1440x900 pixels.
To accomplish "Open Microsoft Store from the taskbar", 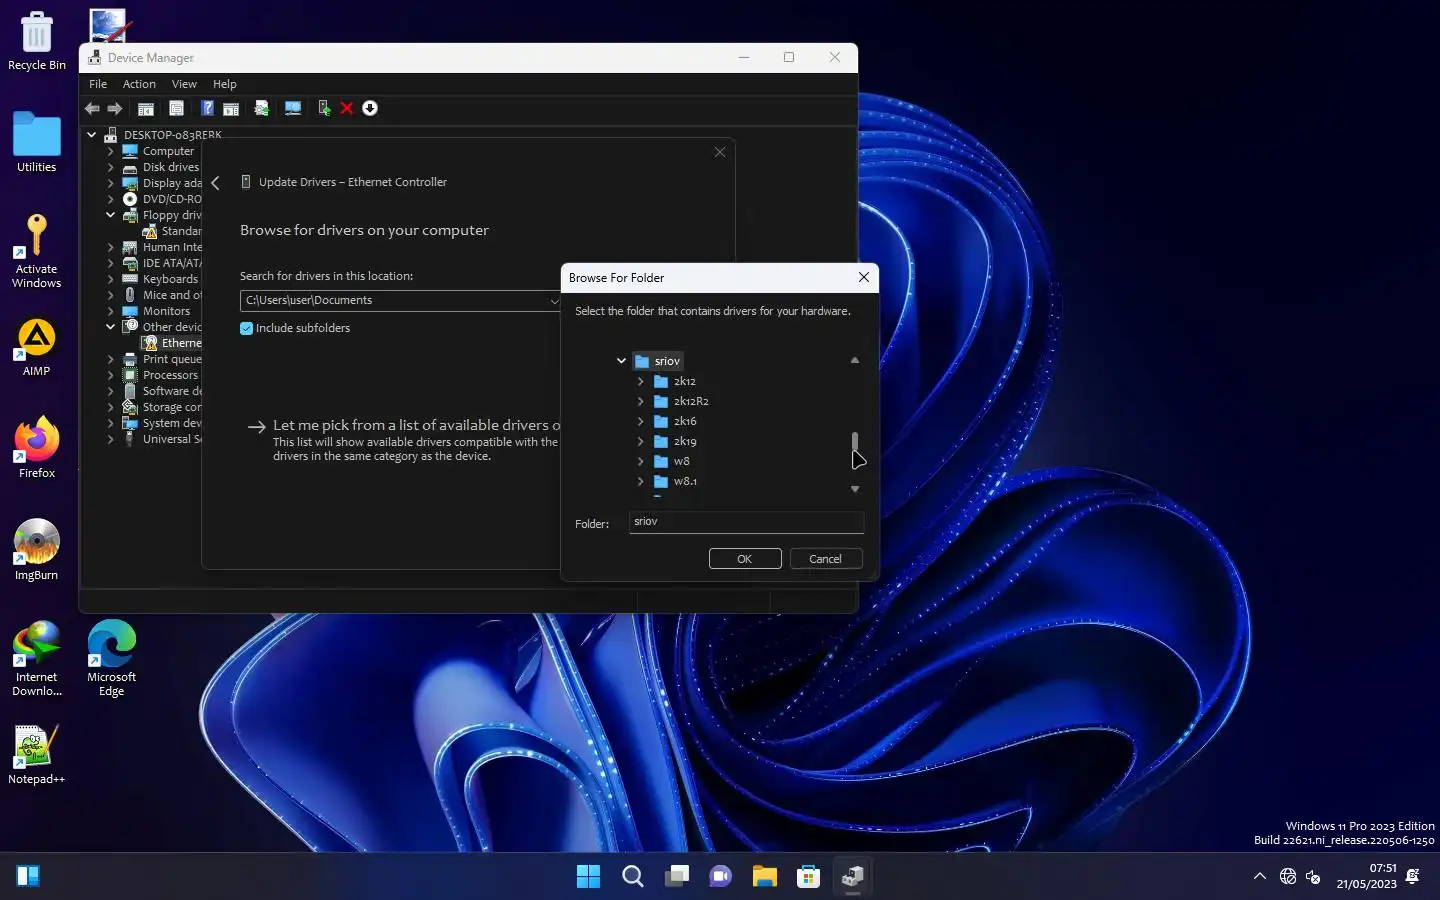I will [809, 877].
